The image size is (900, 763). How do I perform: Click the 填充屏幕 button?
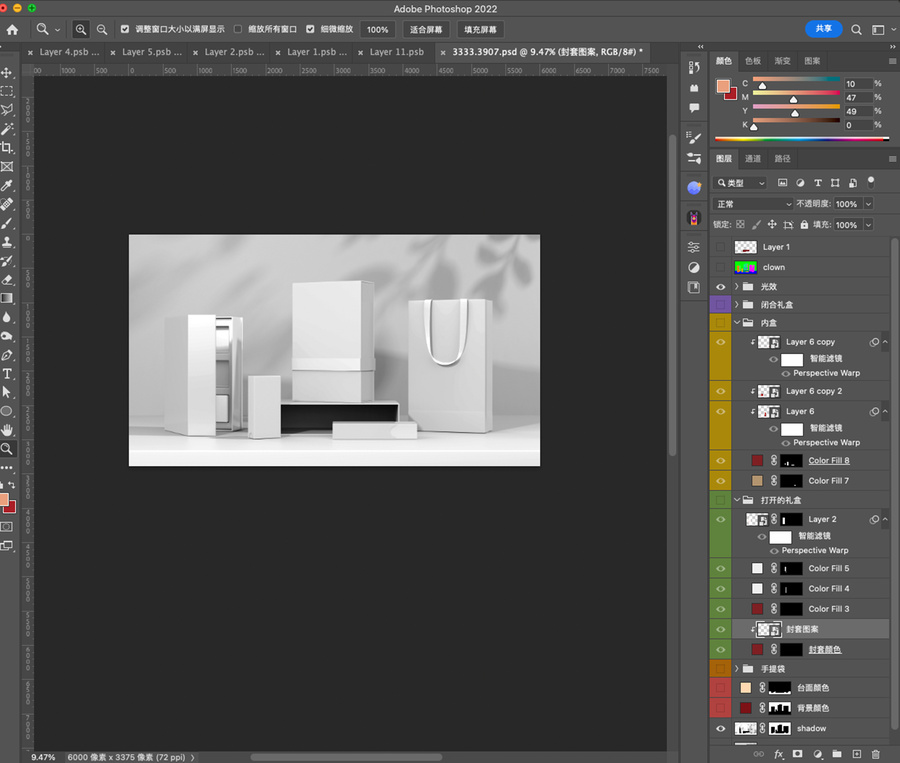point(480,29)
